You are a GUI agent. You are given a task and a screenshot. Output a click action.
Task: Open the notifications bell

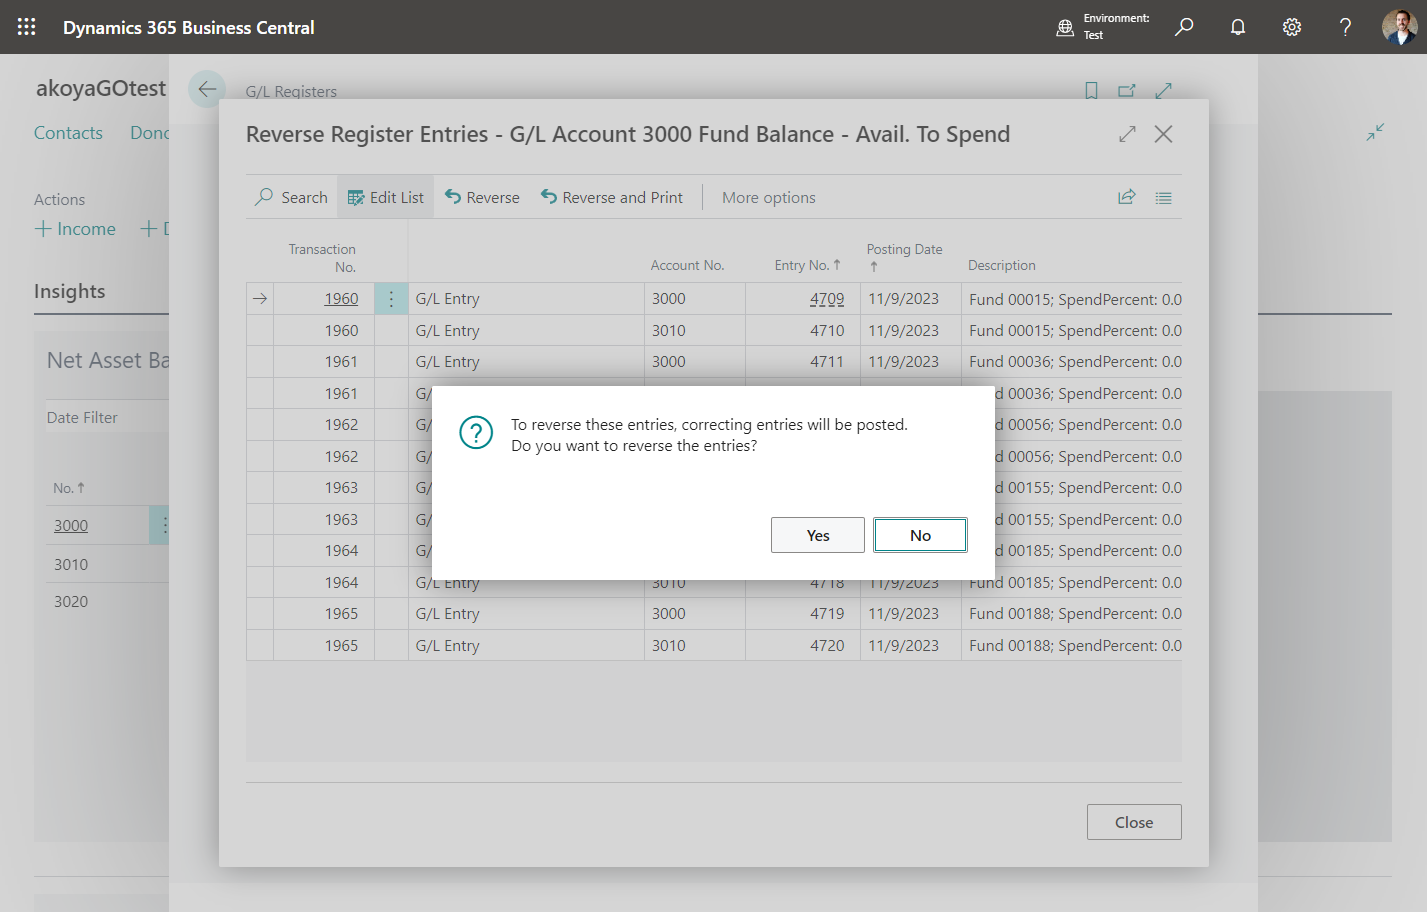point(1238,27)
